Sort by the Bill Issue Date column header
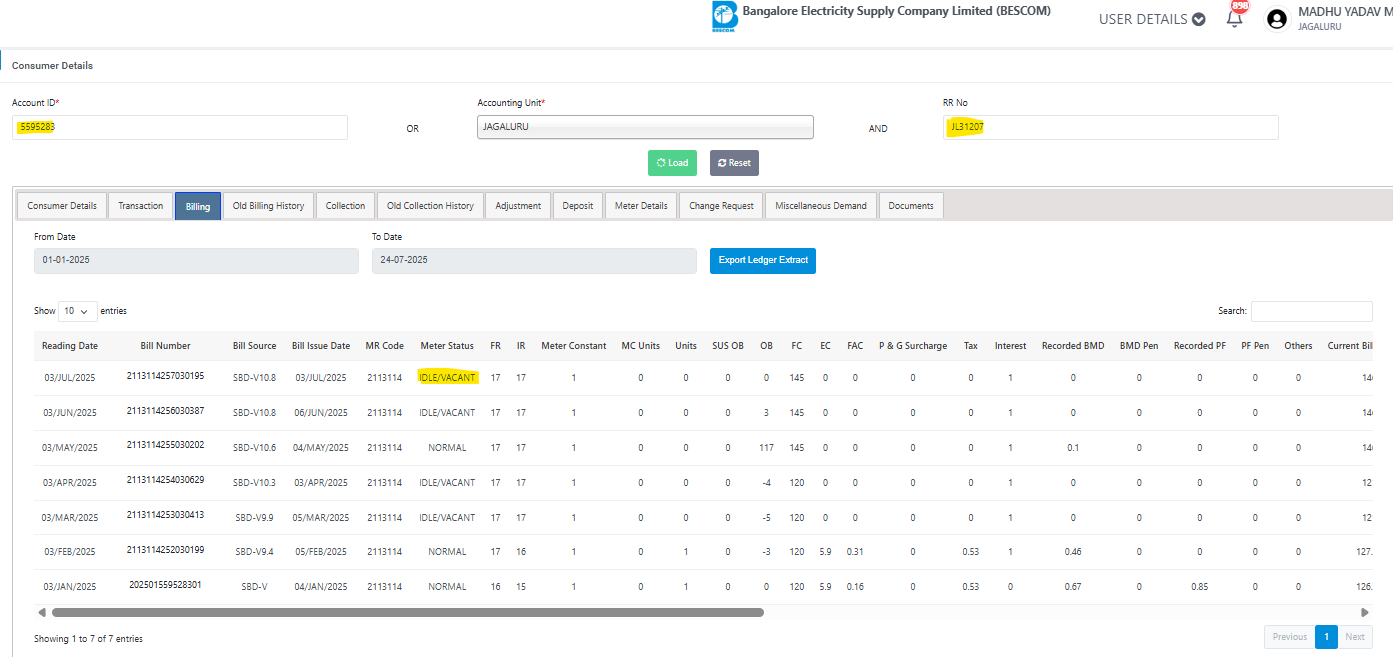Viewport: 1393px width, 657px height. pyautogui.click(x=321, y=346)
